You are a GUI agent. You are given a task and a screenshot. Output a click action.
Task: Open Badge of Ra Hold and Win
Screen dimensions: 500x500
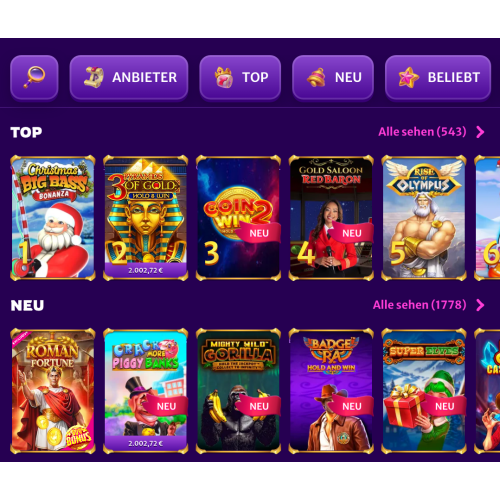[331, 391]
